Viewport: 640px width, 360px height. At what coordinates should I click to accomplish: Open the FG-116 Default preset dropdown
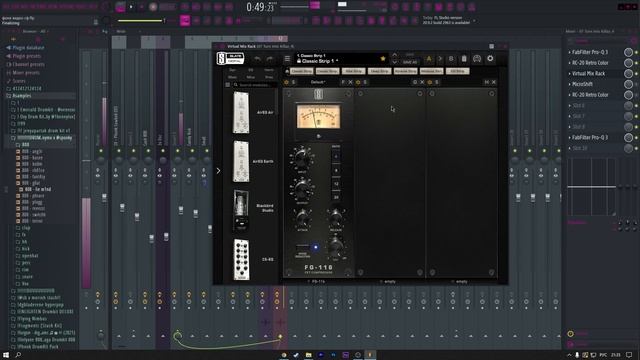pyautogui.click(x=318, y=82)
